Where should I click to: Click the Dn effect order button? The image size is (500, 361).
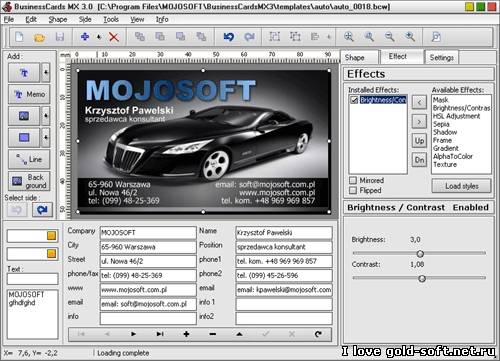419,160
